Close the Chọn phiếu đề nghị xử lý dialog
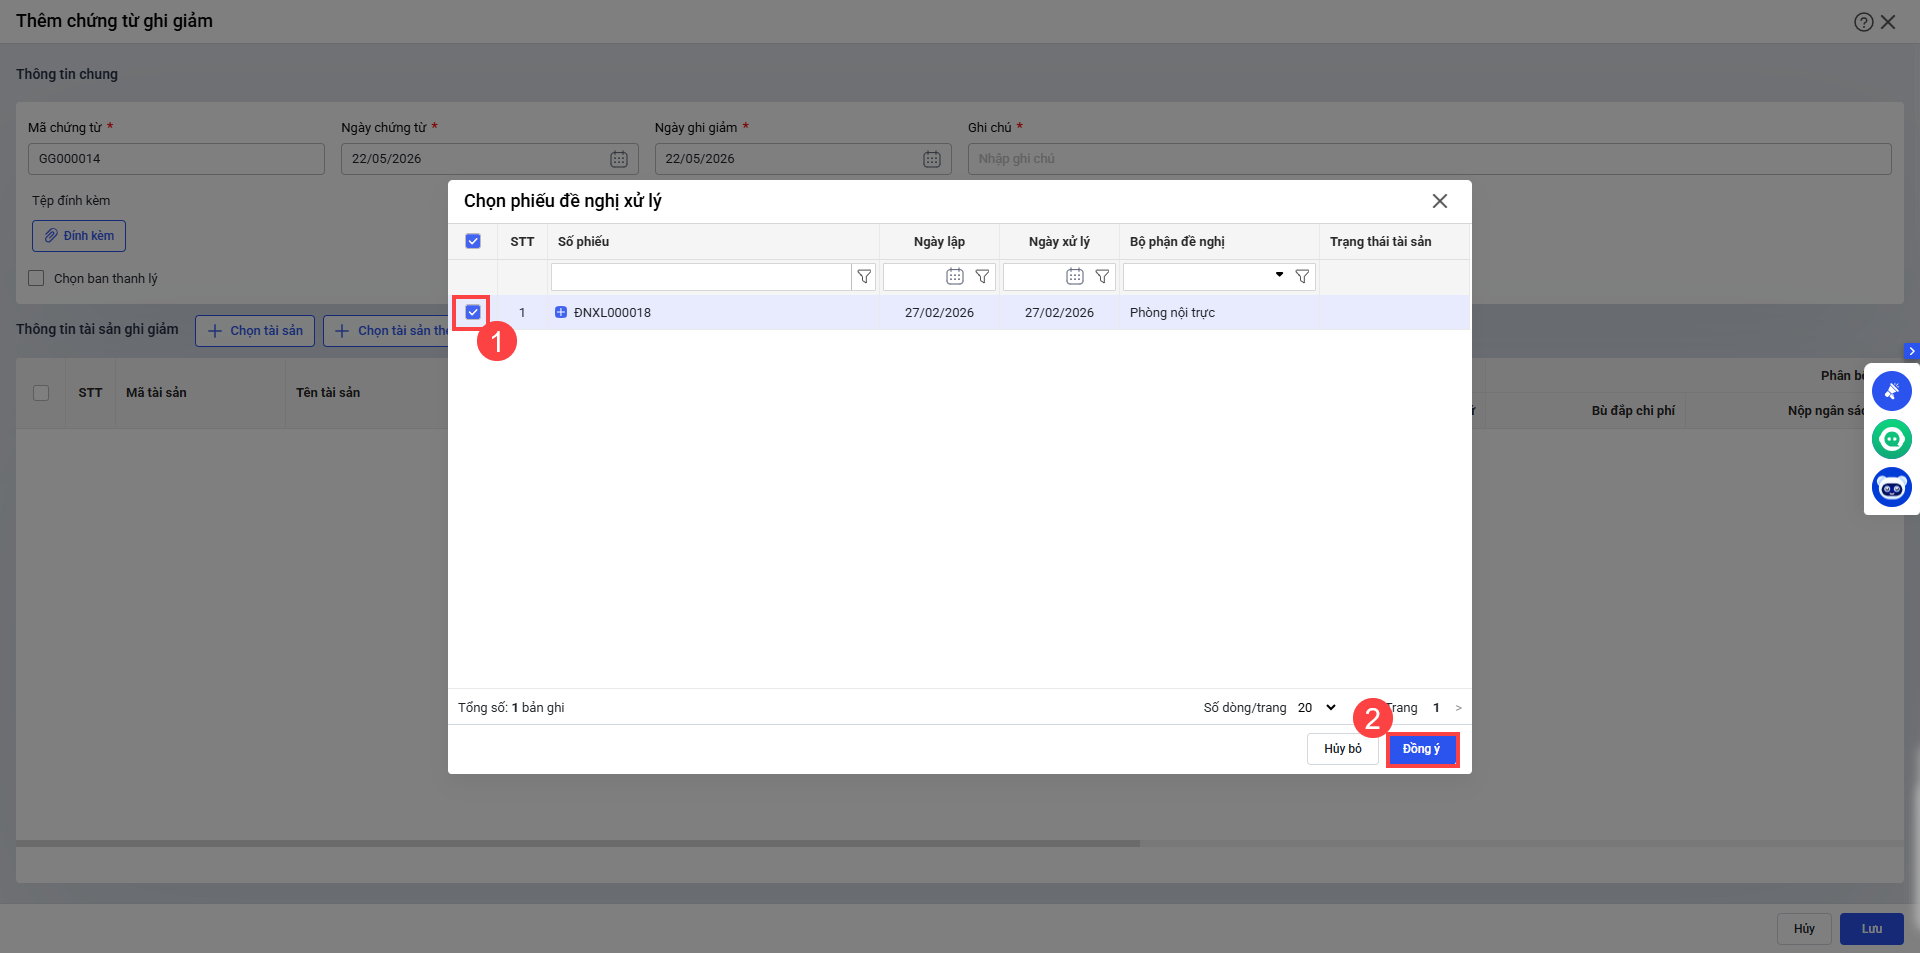The height and width of the screenshot is (953, 1920). tap(1439, 201)
